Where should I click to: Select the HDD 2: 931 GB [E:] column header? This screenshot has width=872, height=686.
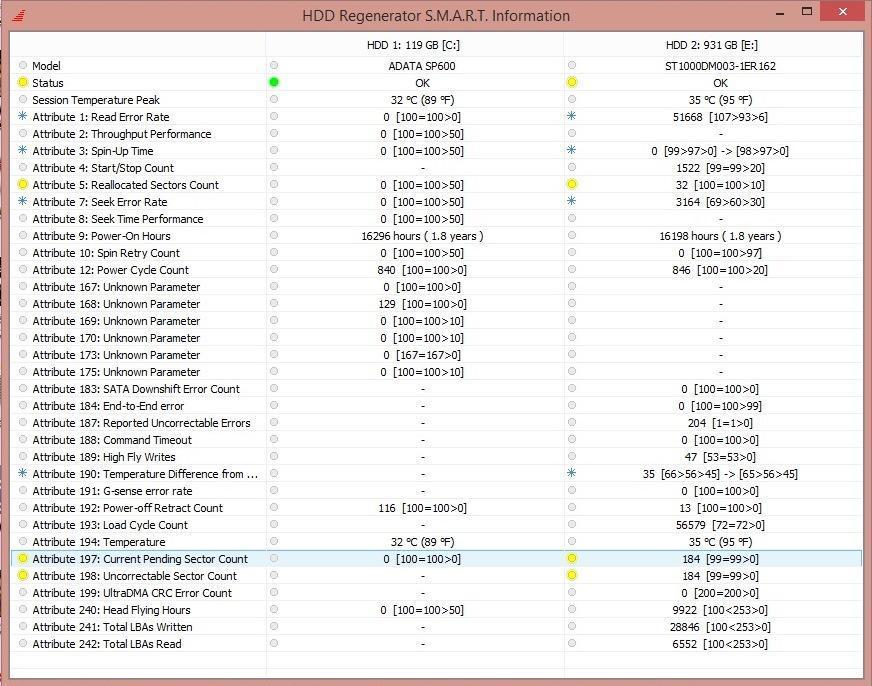(x=712, y=45)
